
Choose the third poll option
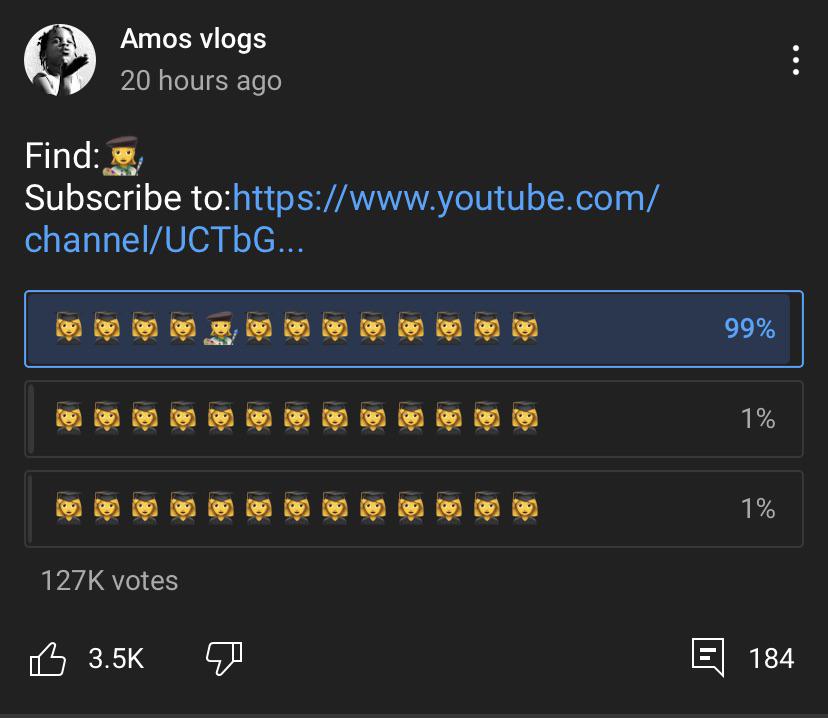(x=414, y=509)
